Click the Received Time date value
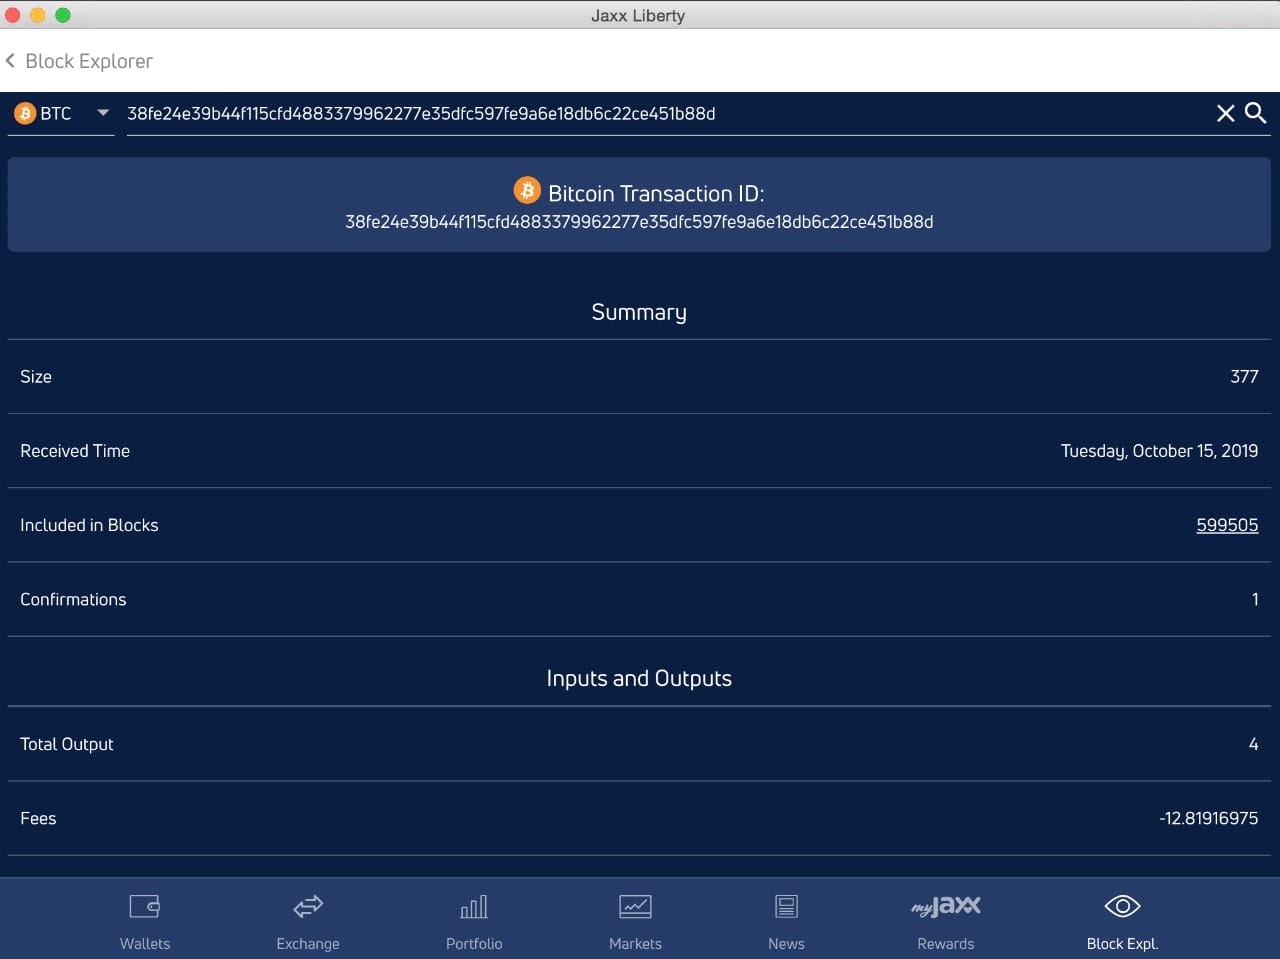The height and width of the screenshot is (959, 1280). (x=1159, y=451)
